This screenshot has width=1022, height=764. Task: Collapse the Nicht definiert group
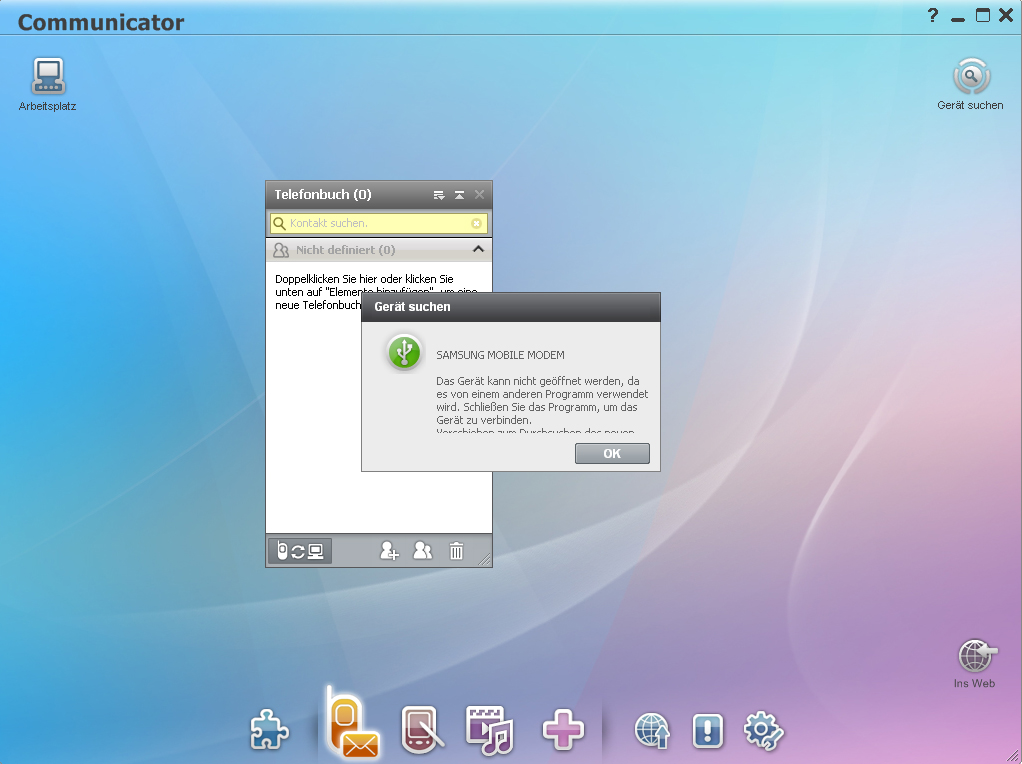(x=478, y=249)
